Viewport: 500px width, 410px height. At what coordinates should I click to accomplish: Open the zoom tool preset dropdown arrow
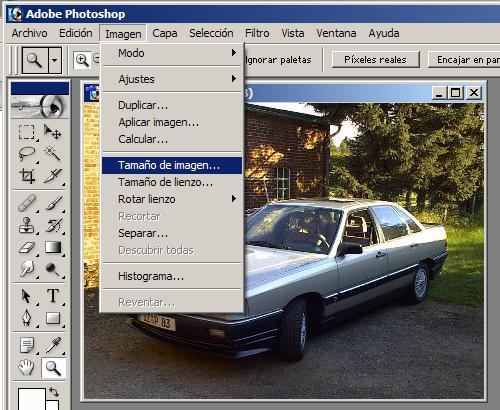pos(55,60)
